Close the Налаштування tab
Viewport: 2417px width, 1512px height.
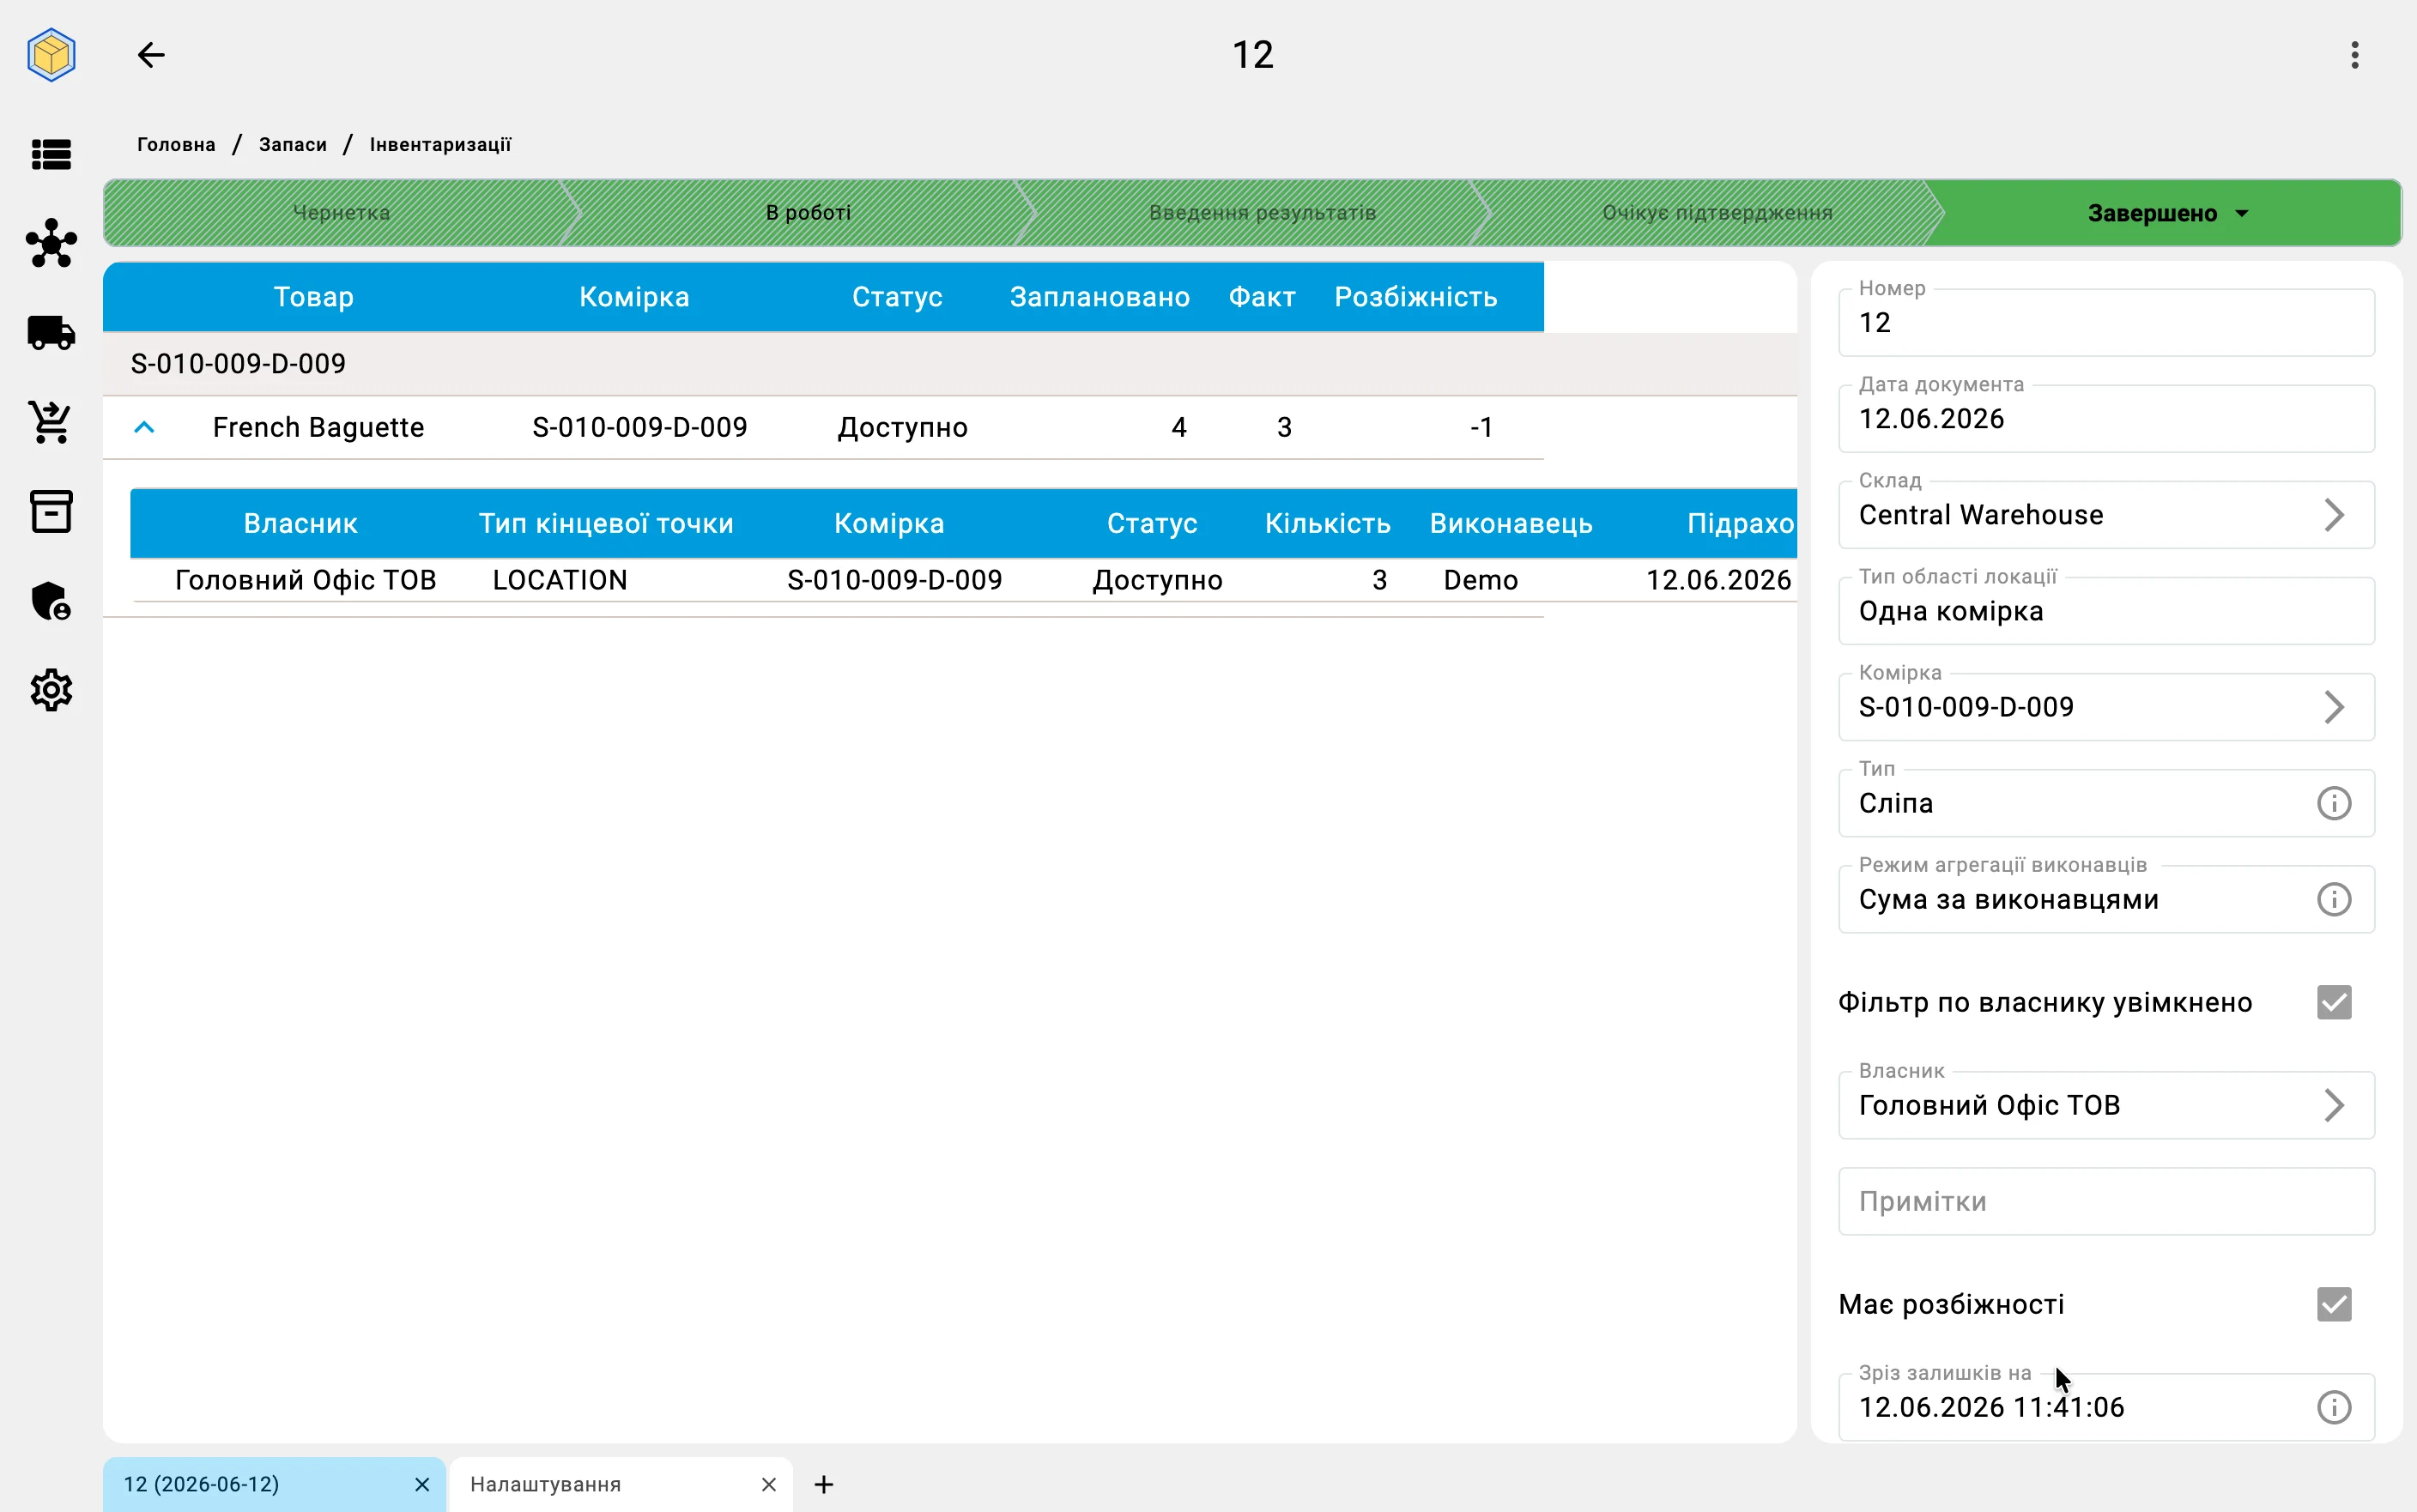768,1484
